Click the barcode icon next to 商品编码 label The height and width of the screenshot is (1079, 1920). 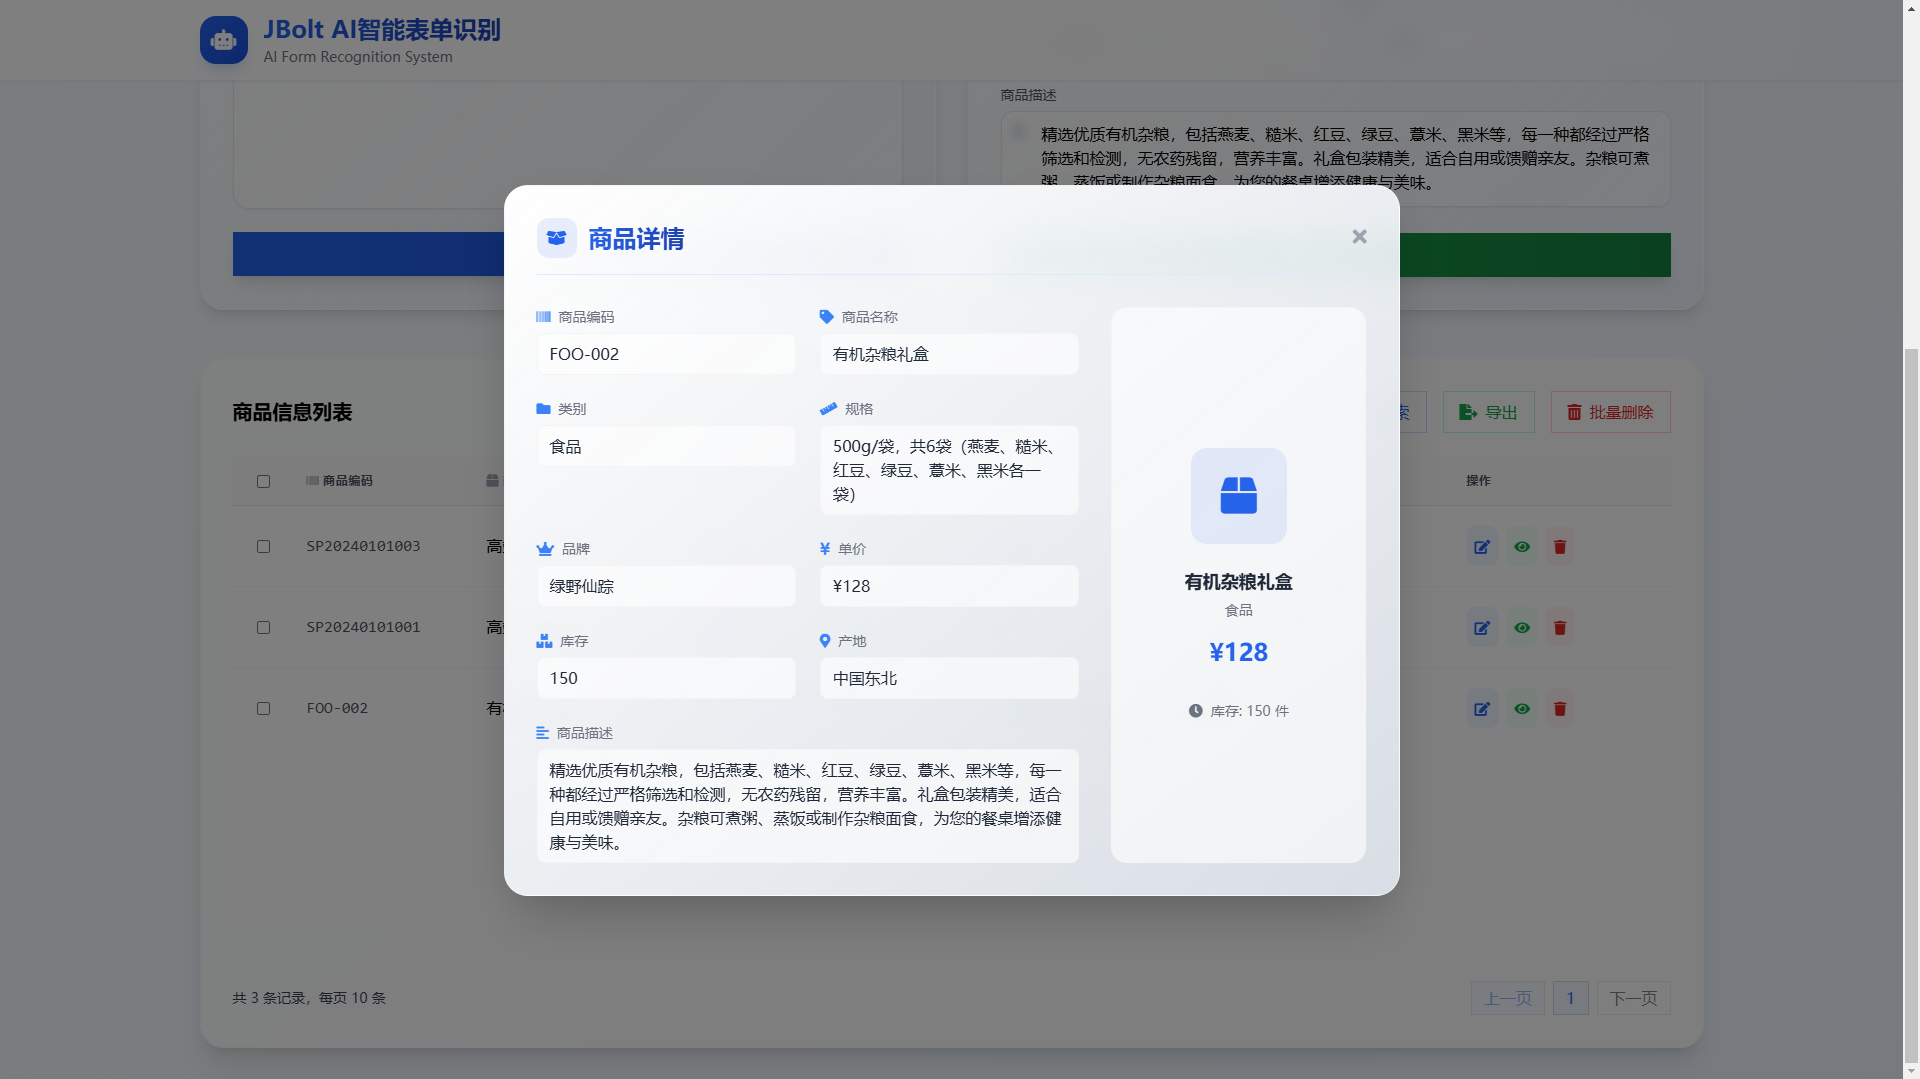(543, 317)
